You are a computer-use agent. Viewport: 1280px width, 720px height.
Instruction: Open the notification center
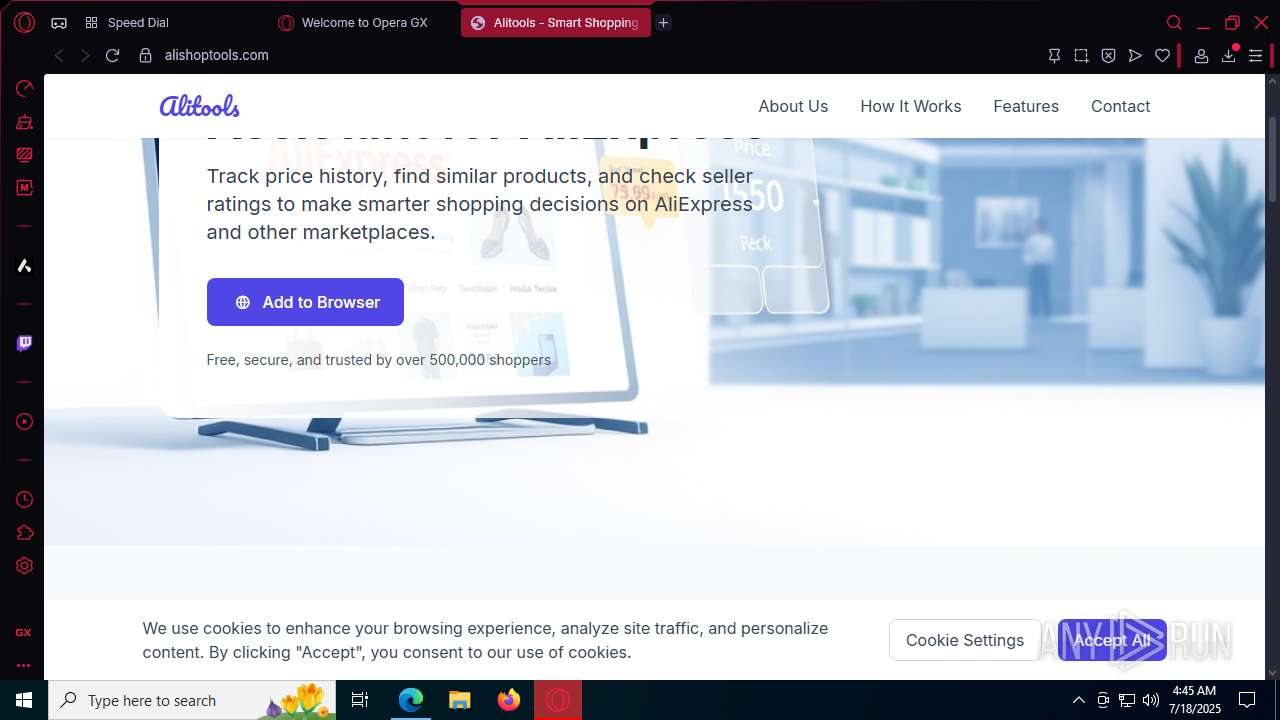point(1247,700)
